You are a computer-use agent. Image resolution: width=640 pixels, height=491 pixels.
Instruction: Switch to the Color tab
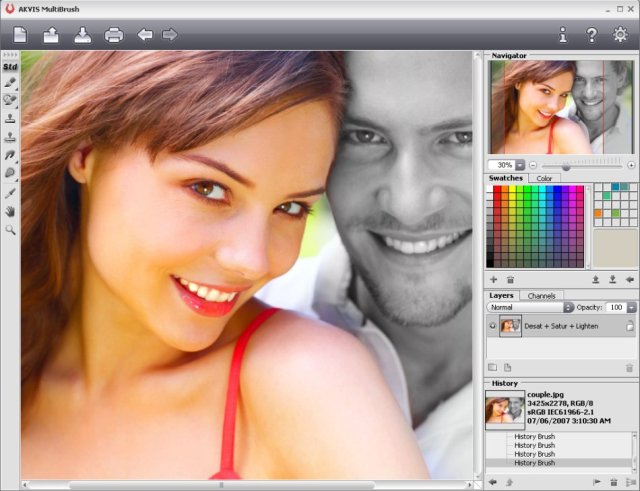click(x=544, y=178)
